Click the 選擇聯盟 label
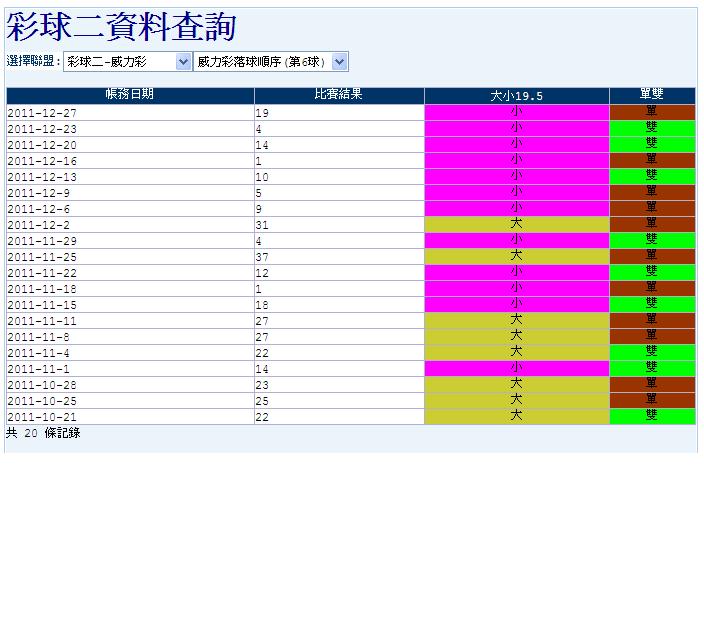Screen dimensions: 704x631 (33, 61)
